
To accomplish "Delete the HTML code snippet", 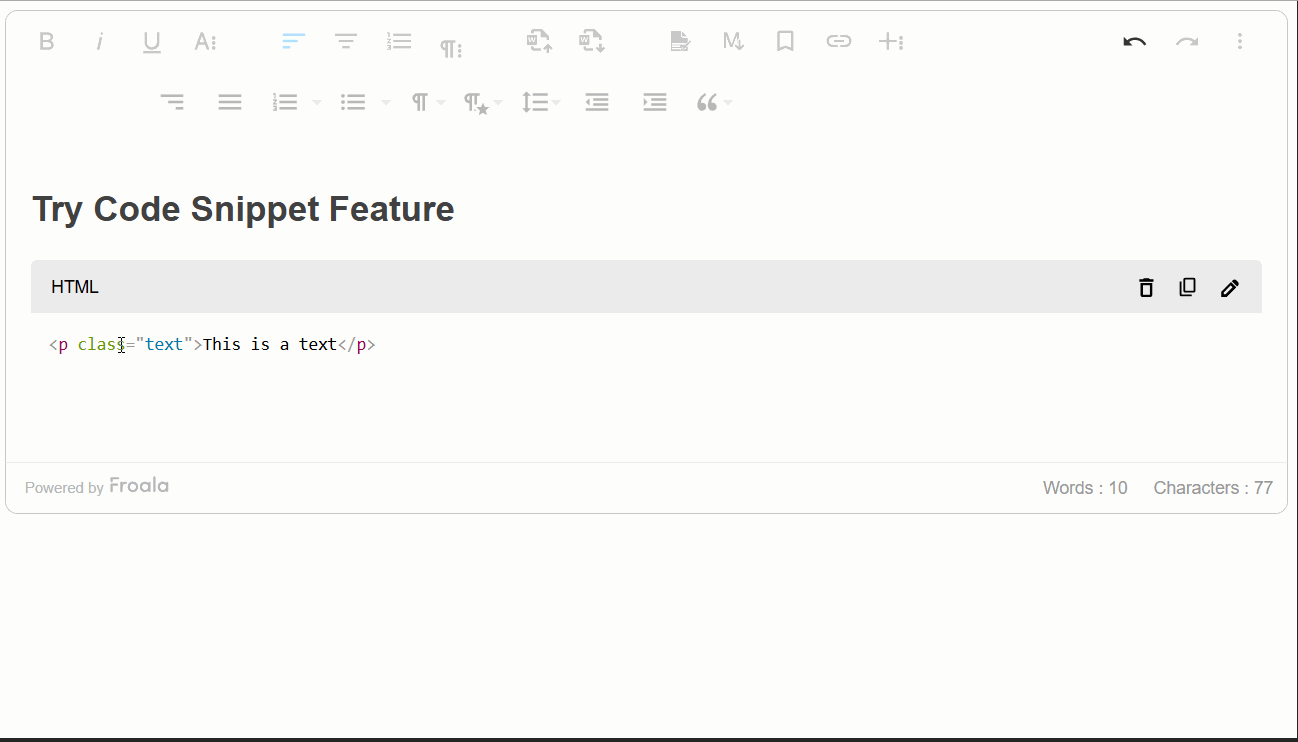I will tap(1145, 287).
